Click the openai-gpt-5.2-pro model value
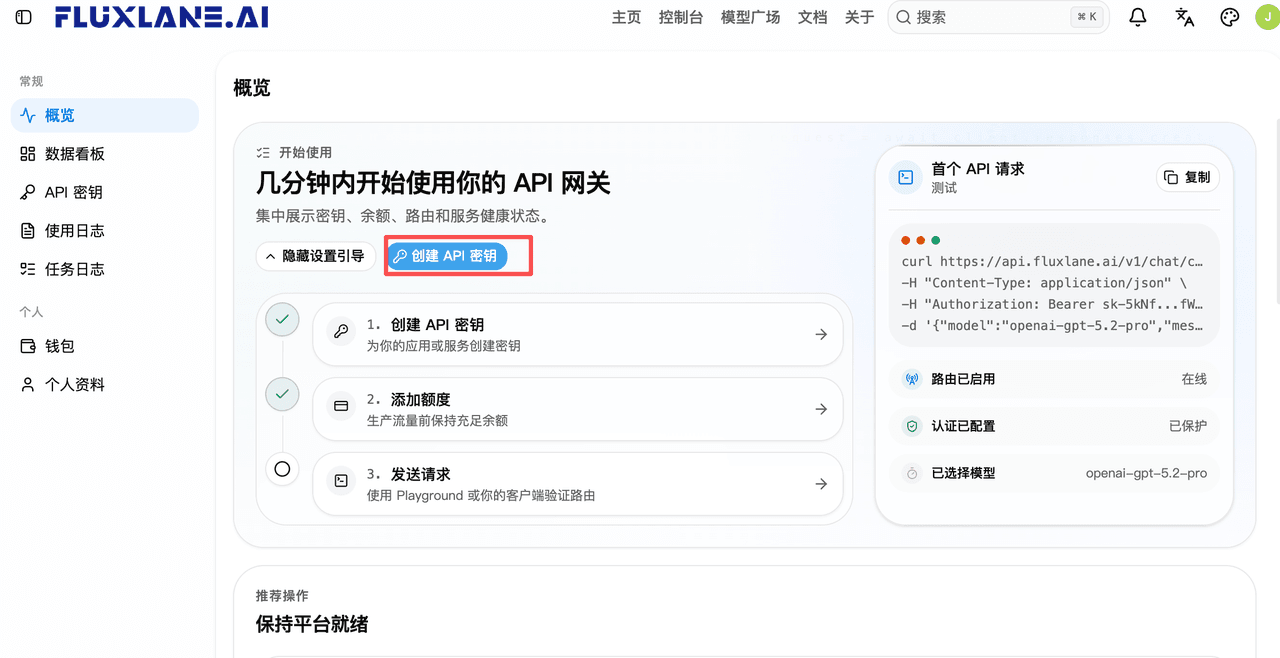1280x658 pixels. click(1146, 473)
